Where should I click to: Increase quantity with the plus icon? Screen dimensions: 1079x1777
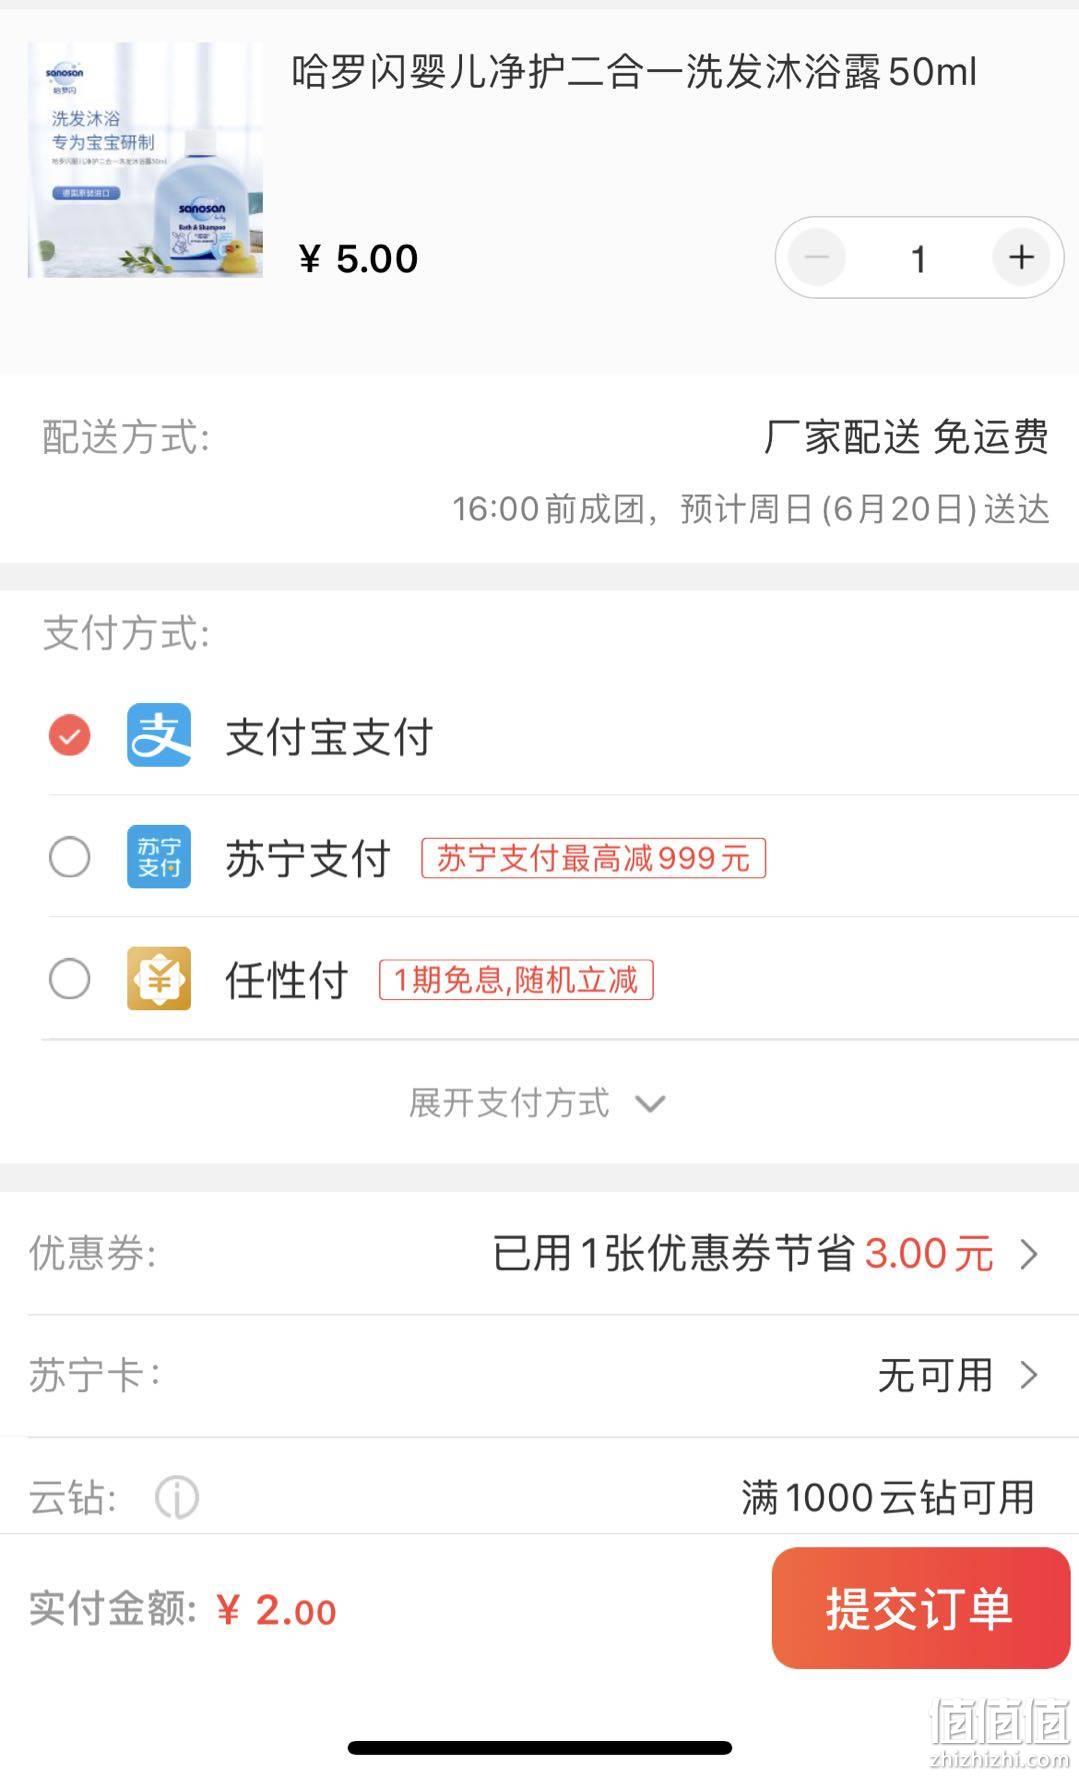[x=1021, y=258]
